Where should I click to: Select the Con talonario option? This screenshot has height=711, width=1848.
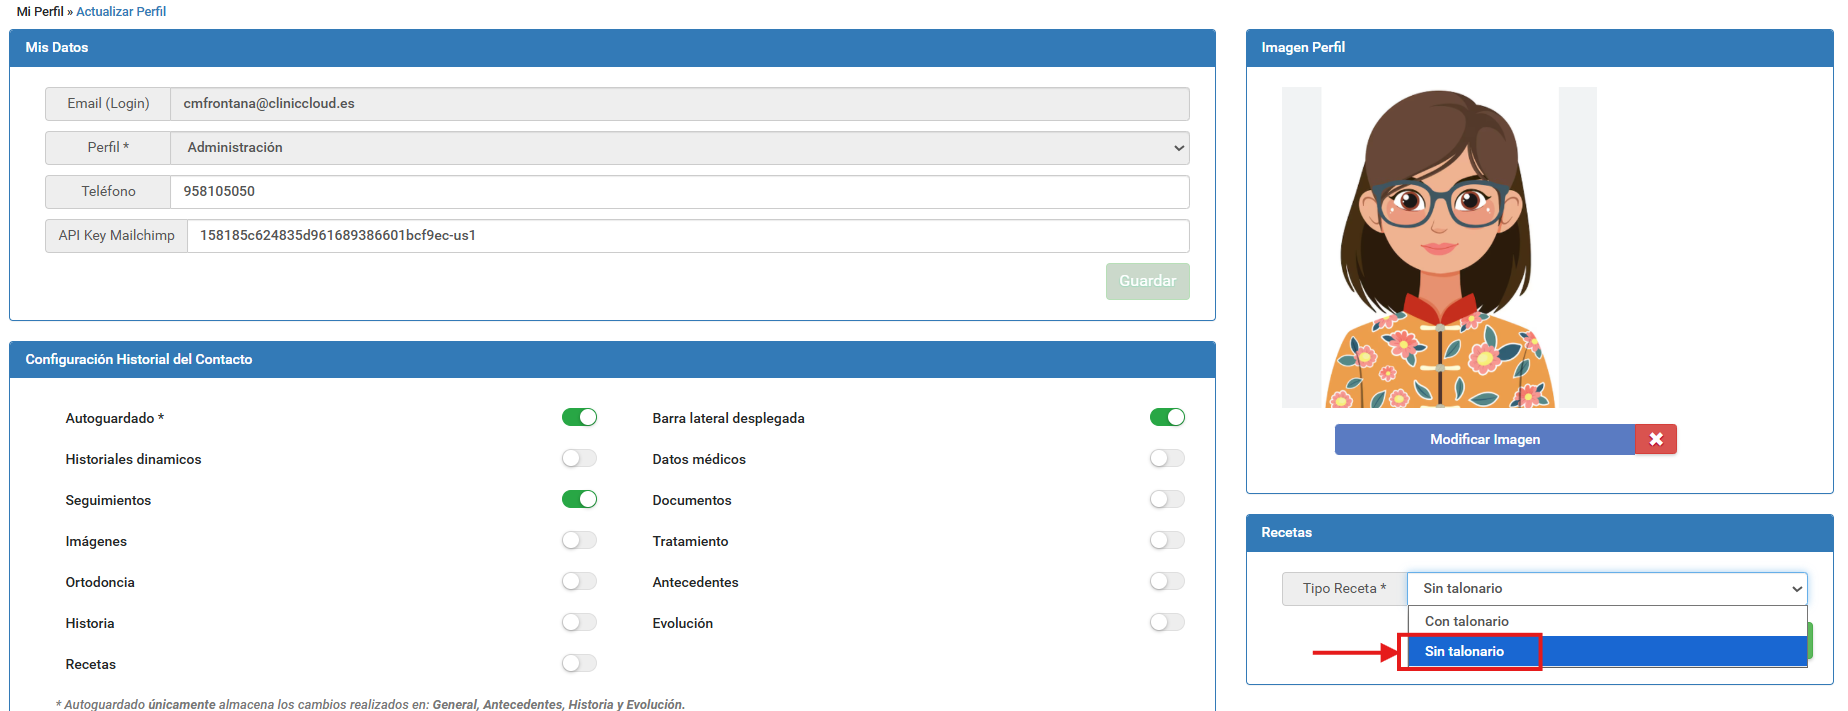click(x=1467, y=621)
